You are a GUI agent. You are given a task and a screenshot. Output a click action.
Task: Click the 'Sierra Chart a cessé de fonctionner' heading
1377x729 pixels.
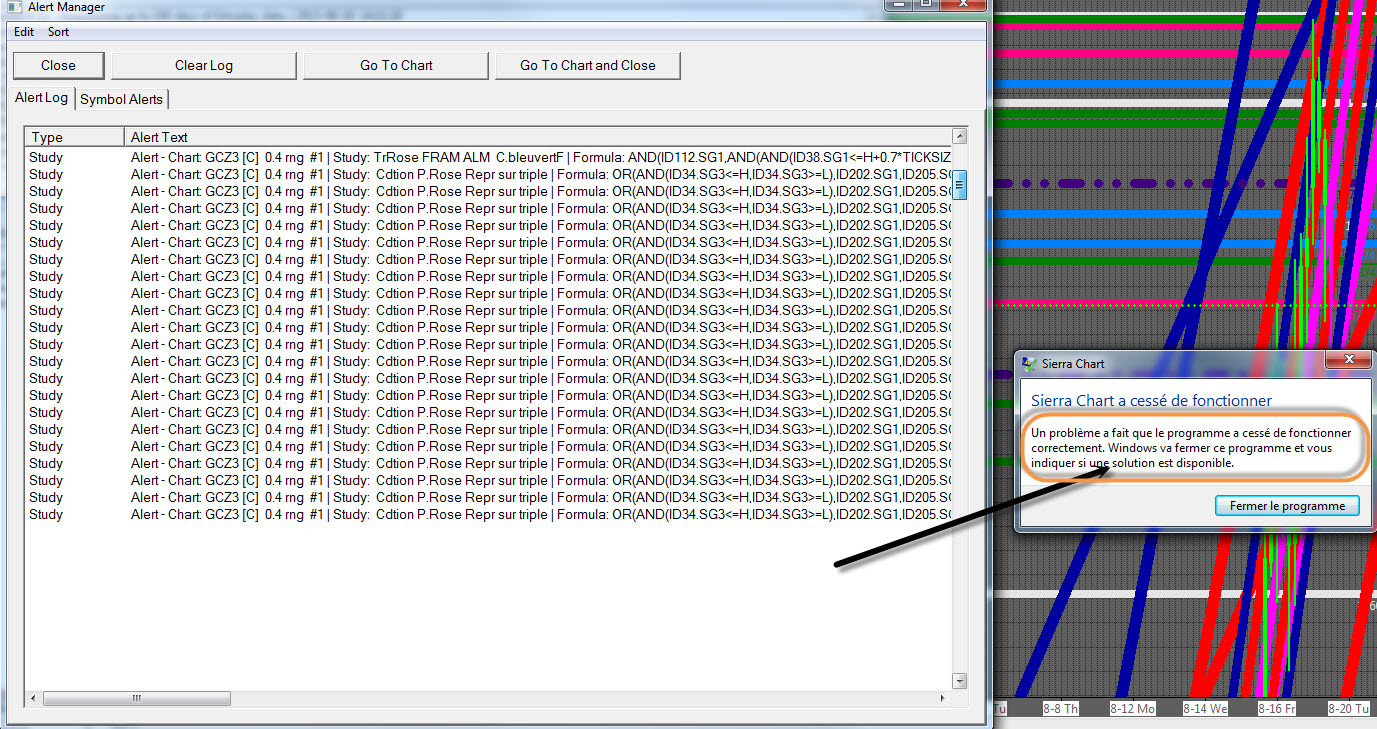coord(1151,401)
